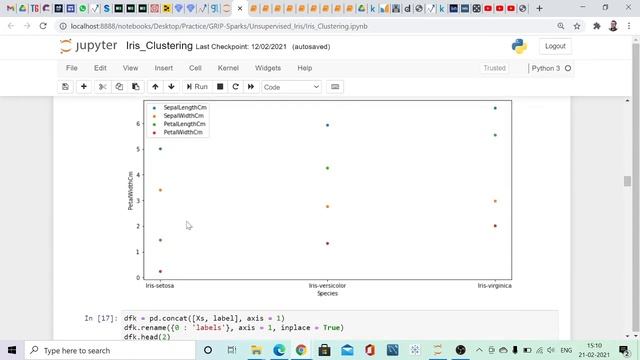Click the Trusted notebook indicator
The image size is (640, 360).
494,68
